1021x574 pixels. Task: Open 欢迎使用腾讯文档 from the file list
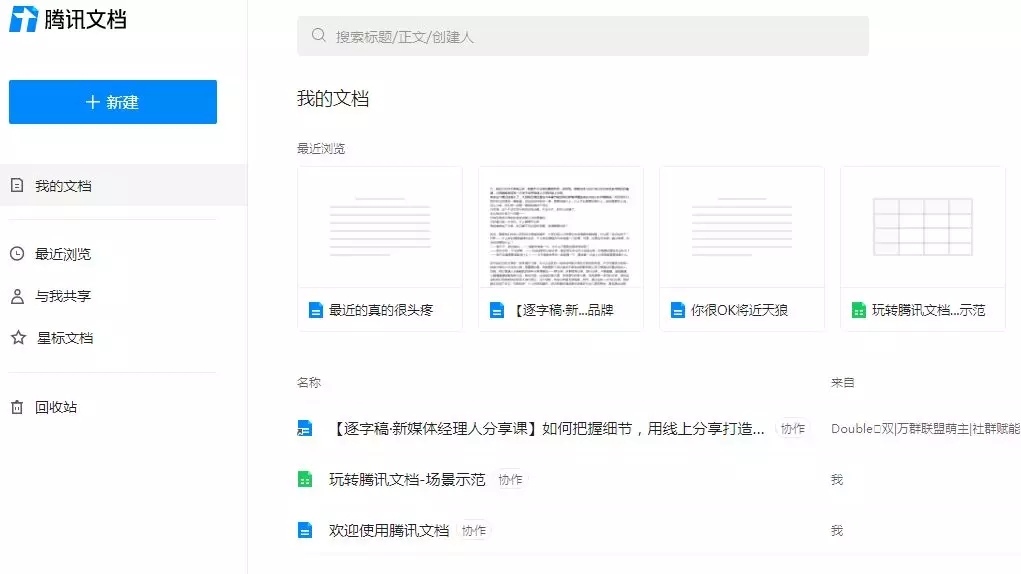point(389,530)
